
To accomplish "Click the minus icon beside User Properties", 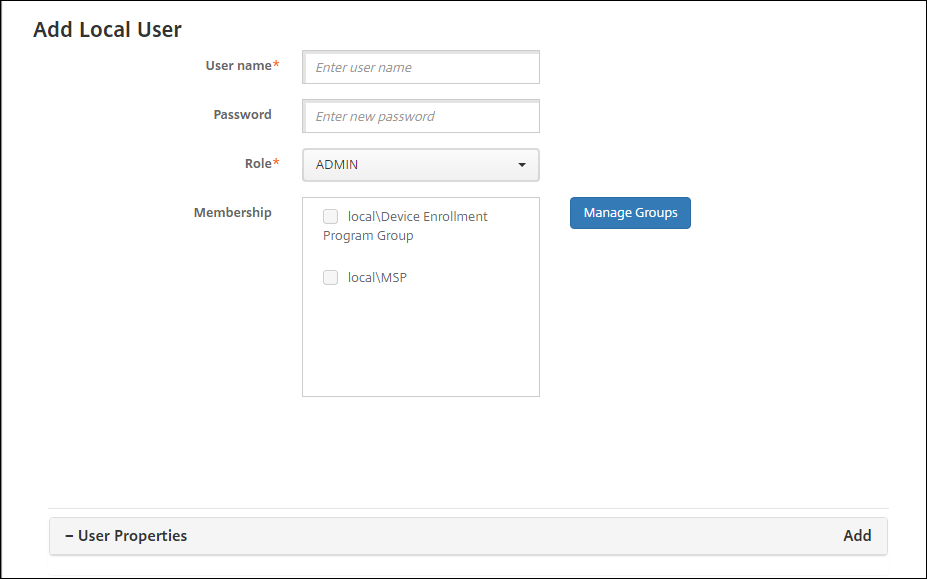I will pyautogui.click(x=69, y=536).
